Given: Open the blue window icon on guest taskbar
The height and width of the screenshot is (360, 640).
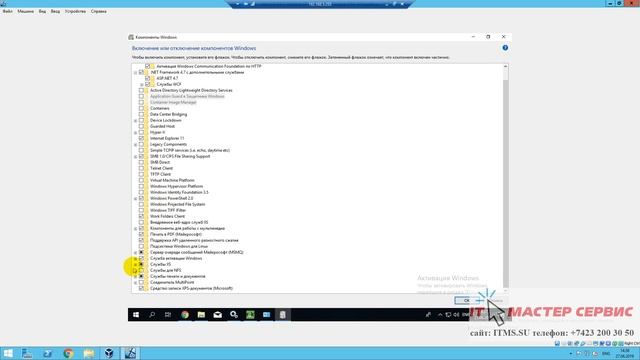Looking at the screenshot, I should pyautogui.click(x=267, y=315).
